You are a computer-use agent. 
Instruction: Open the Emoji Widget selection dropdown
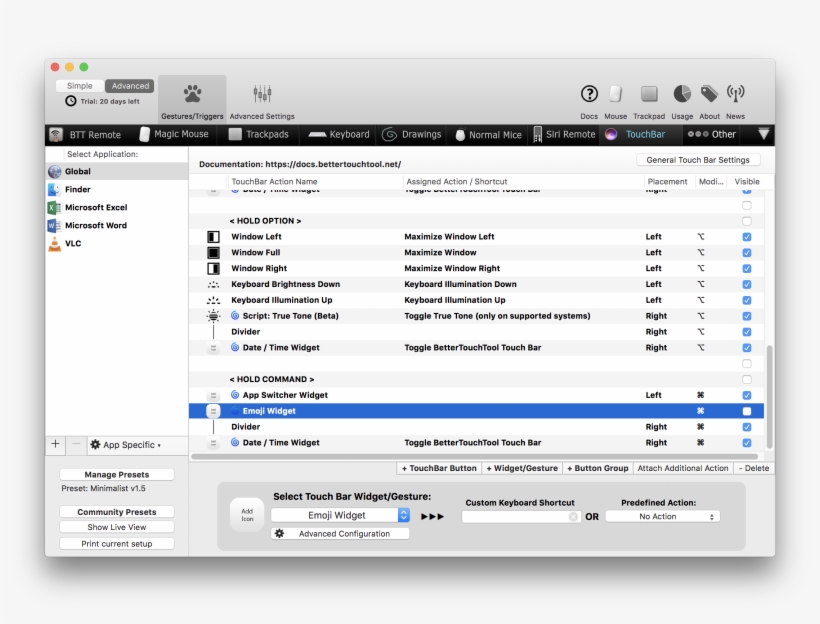[340, 516]
